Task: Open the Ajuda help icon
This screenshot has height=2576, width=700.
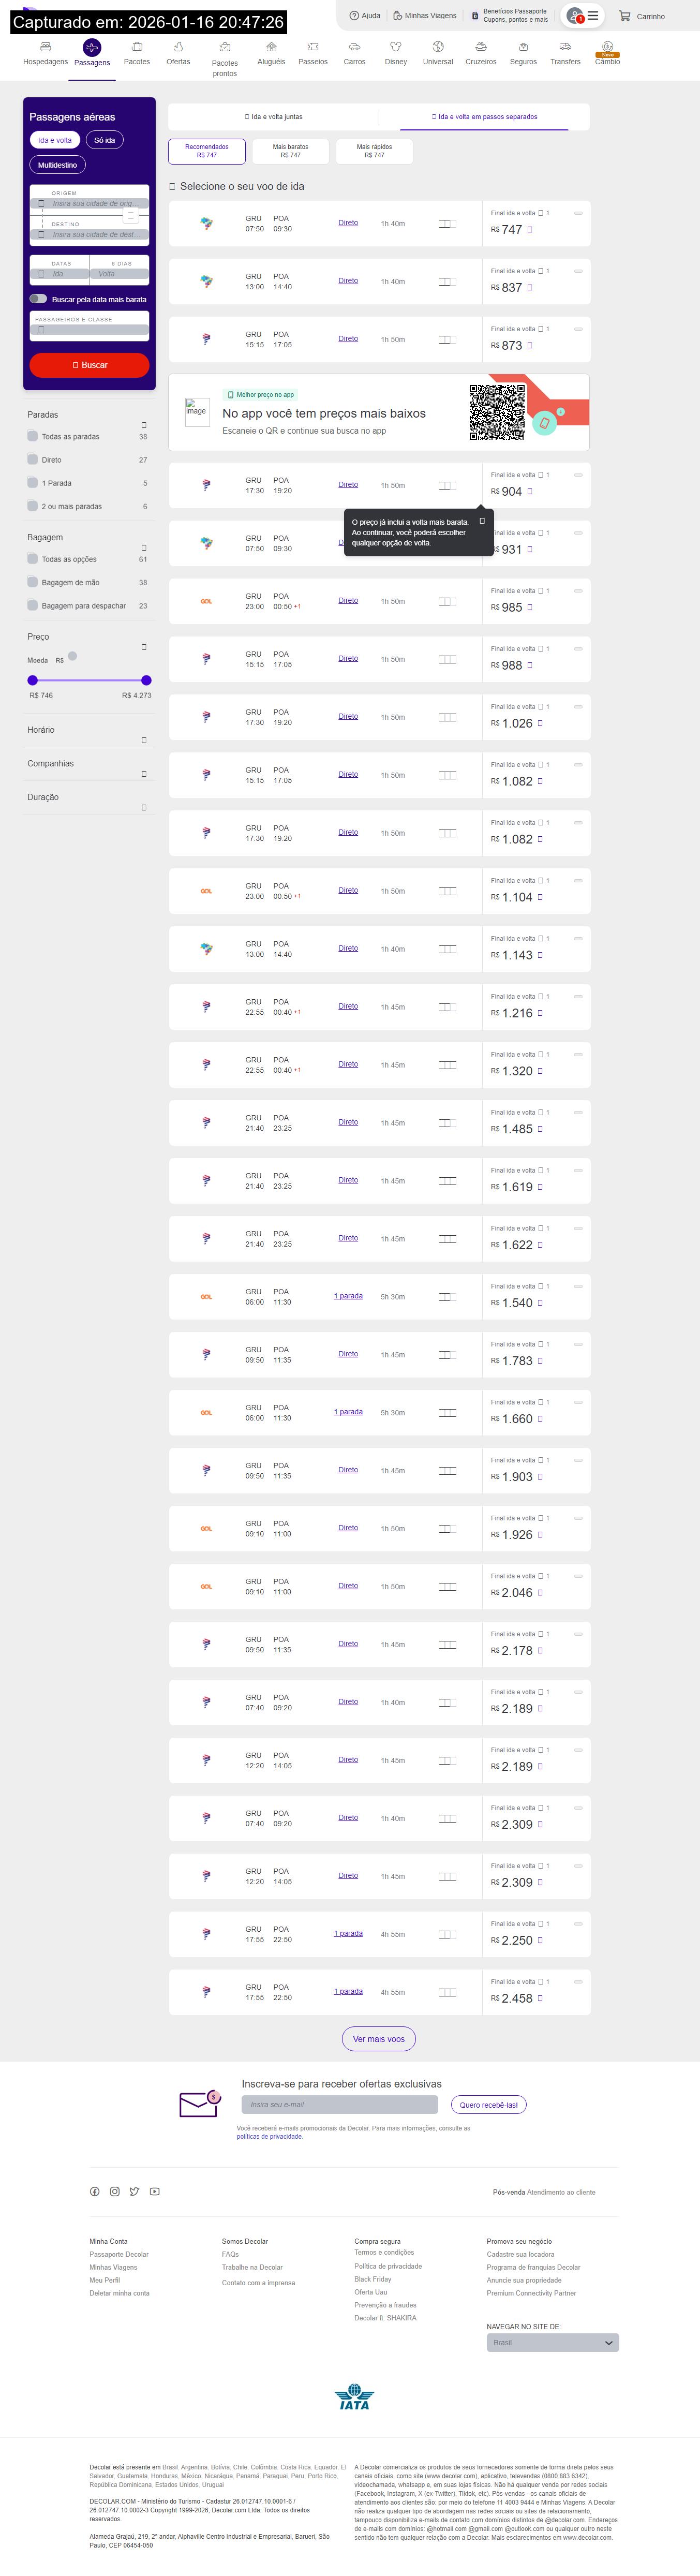Action: click(x=354, y=16)
